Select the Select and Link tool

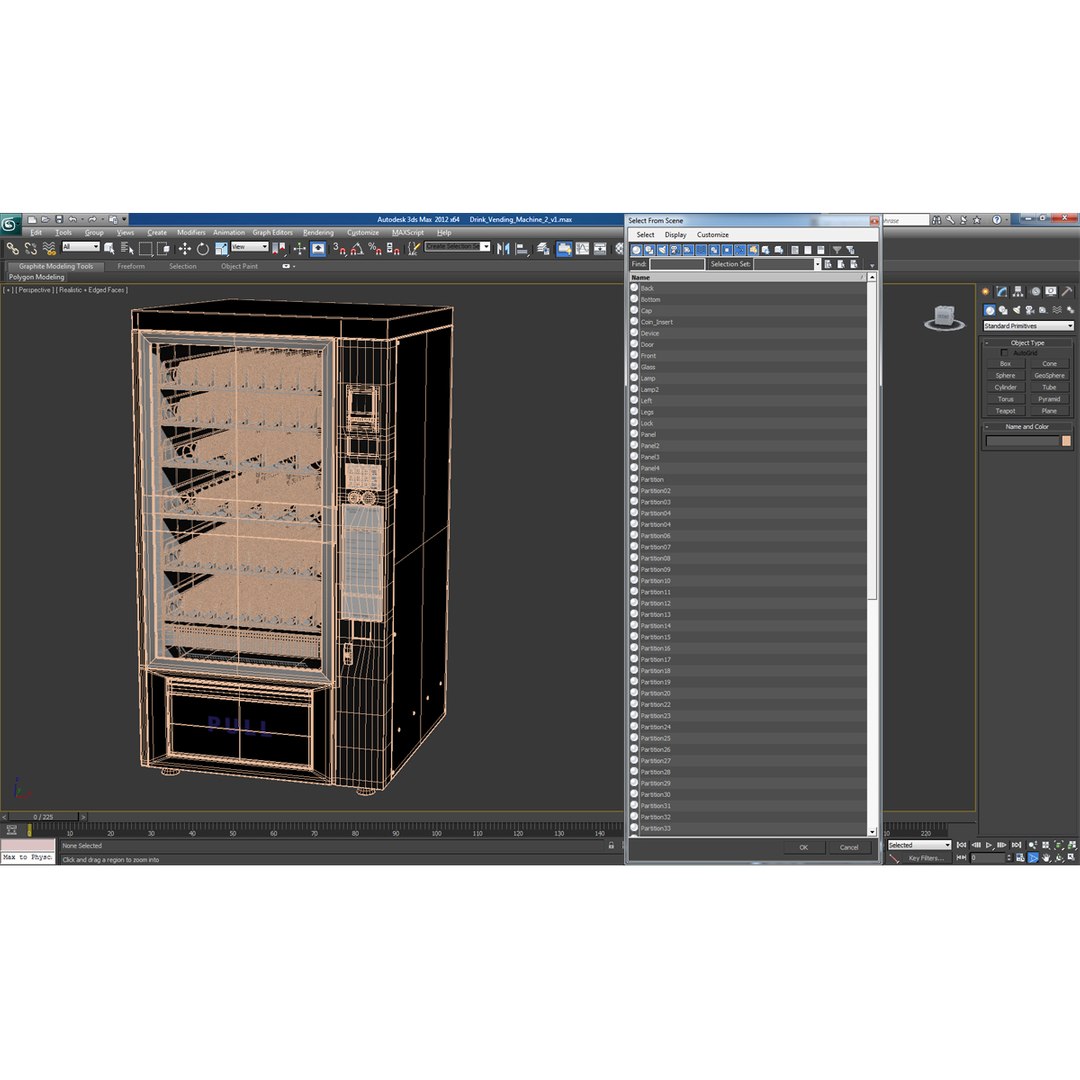pyautogui.click(x=12, y=249)
